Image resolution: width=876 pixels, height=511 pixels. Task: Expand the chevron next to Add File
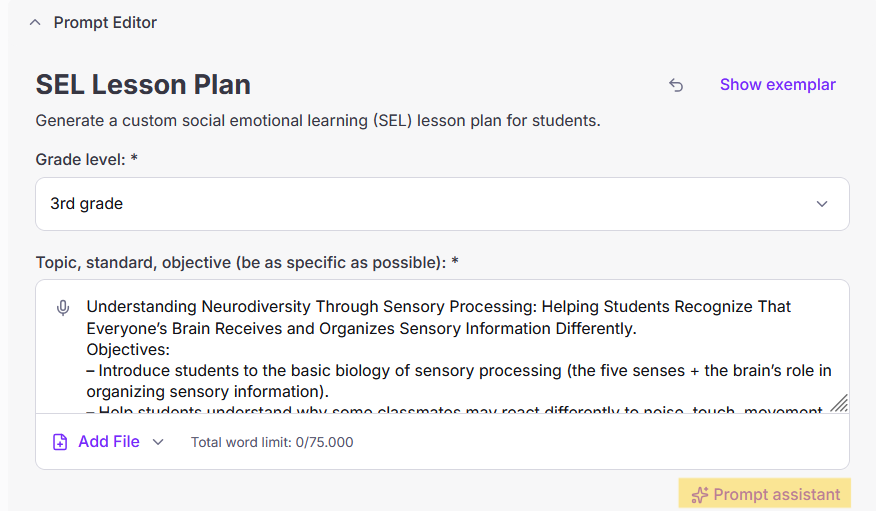click(158, 442)
